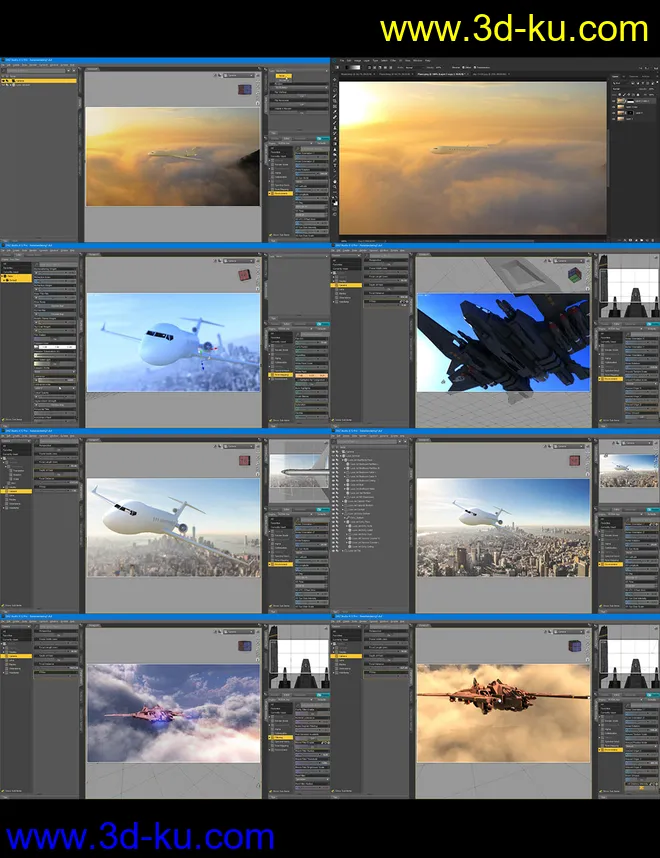Click the view cube in the sunset DAZ viewport
Screen dimensions: 660x858
tap(245, 90)
